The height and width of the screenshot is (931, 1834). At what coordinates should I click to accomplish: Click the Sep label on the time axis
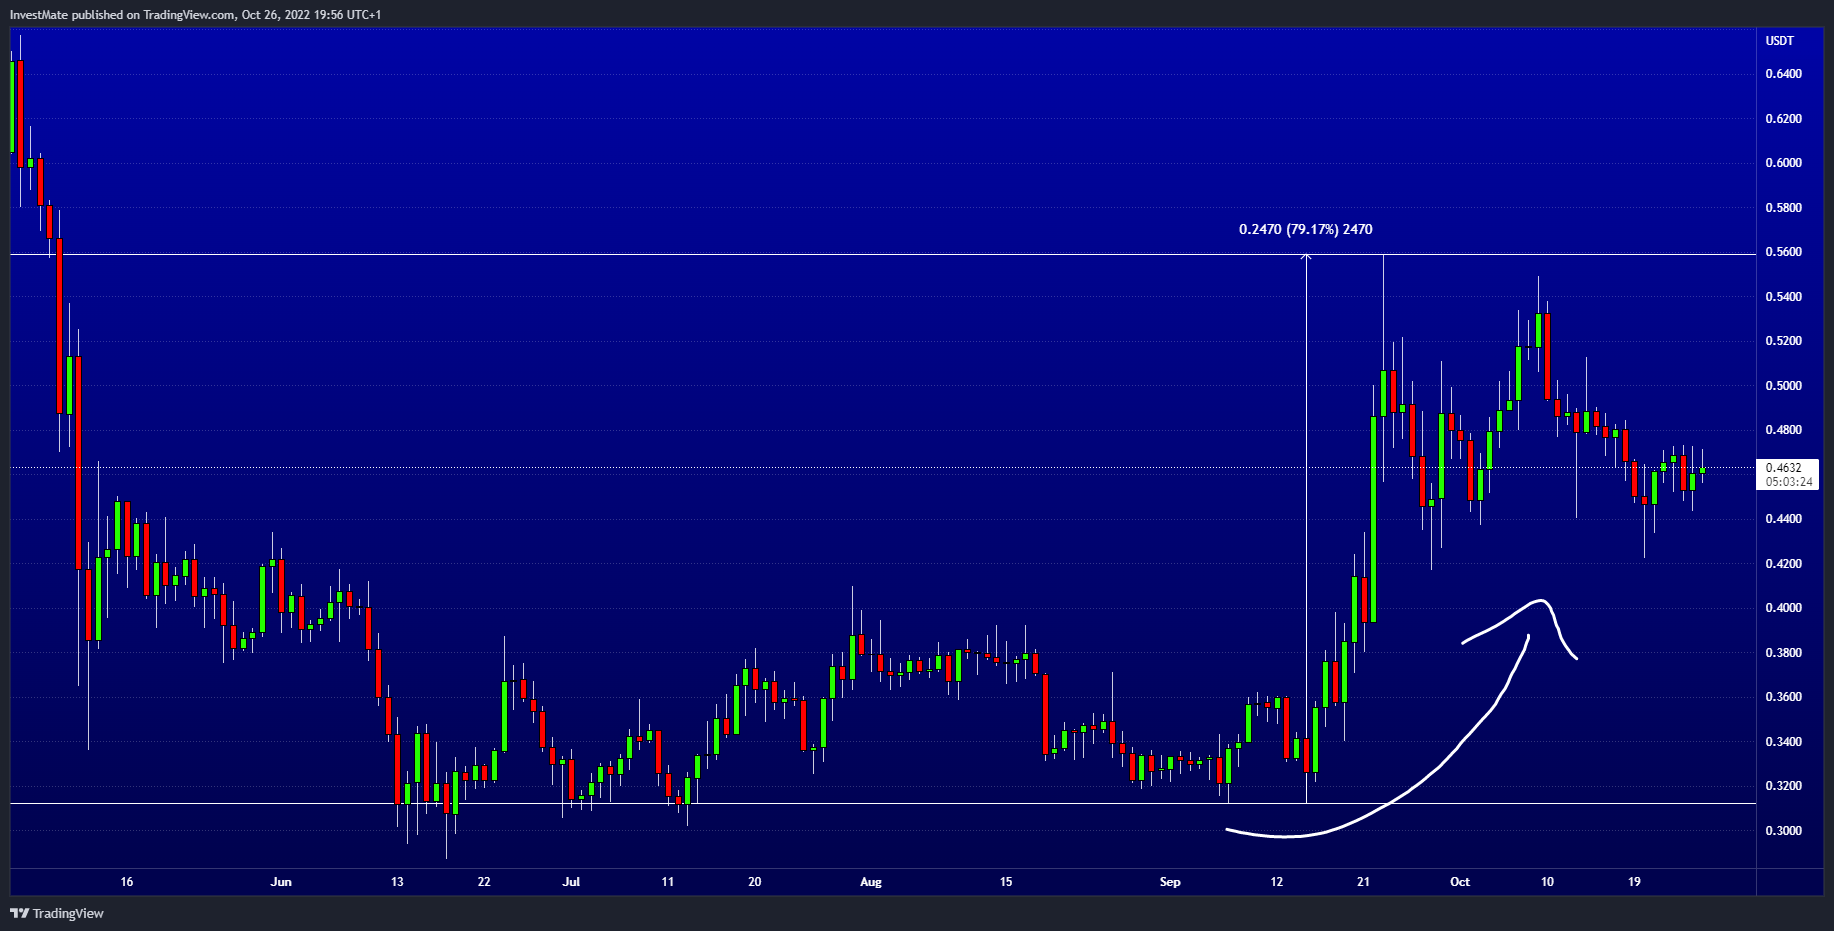click(x=1170, y=882)
